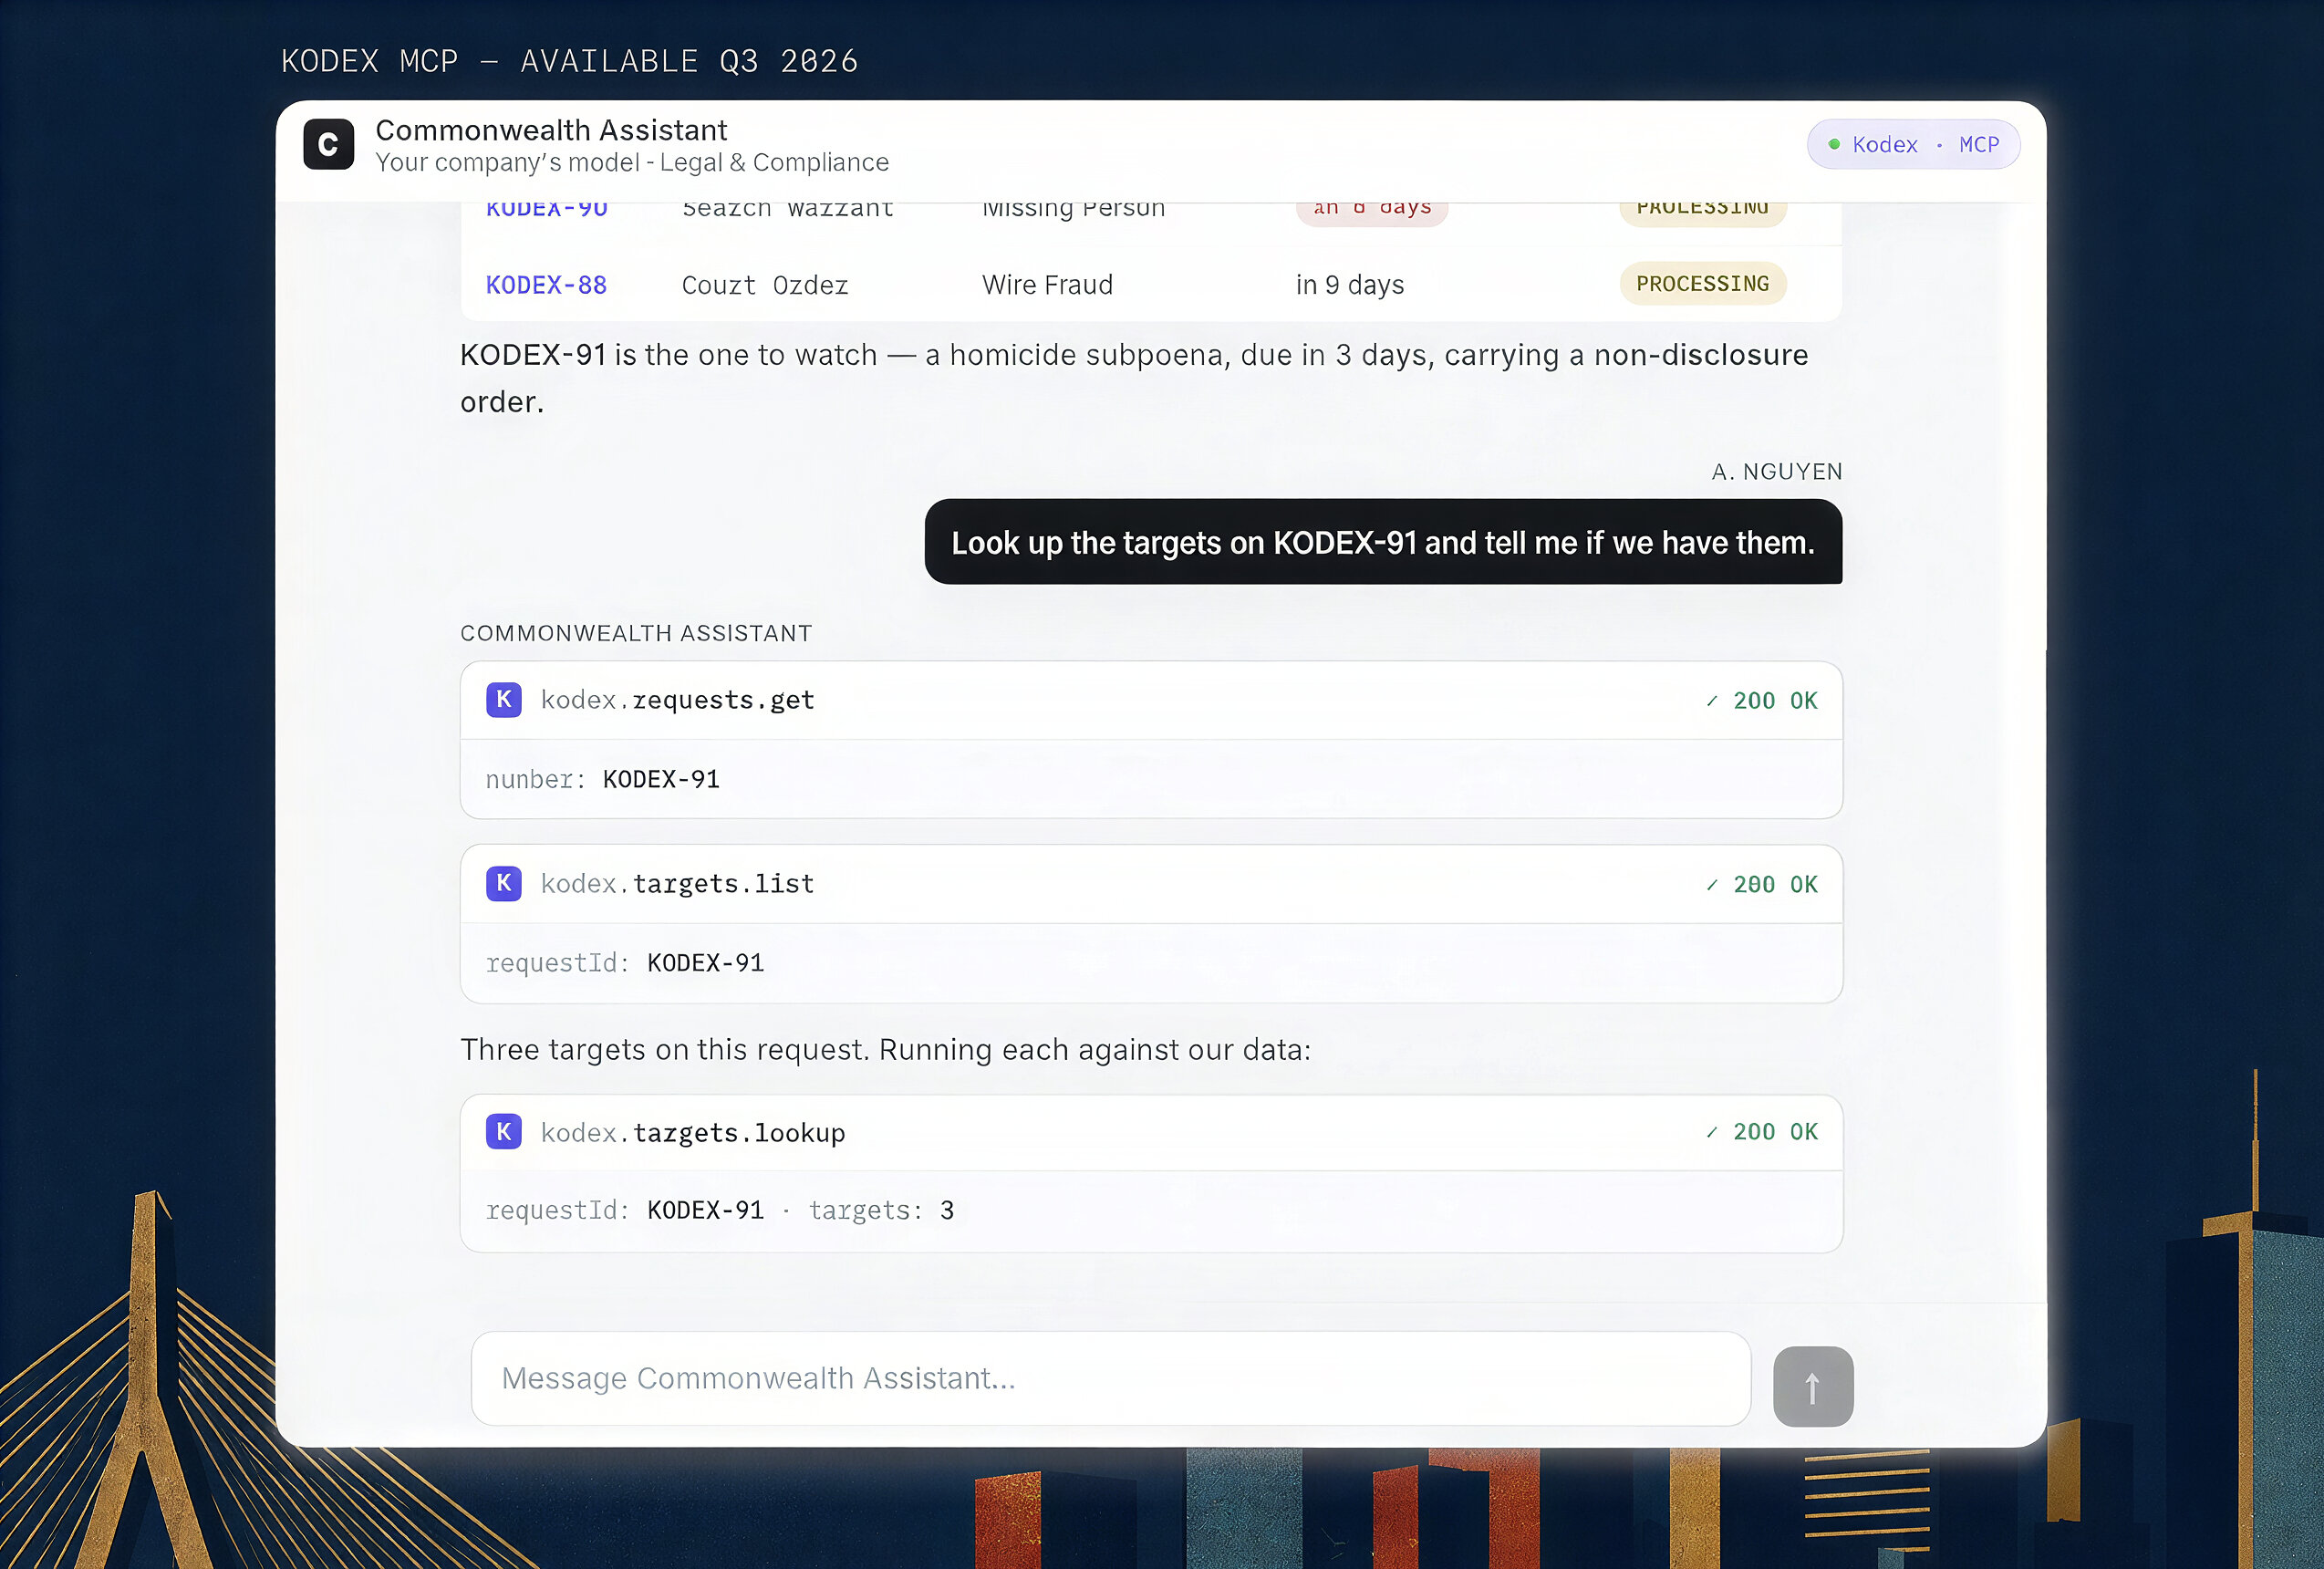Click the K icon beside kodex.targets.lookup
This screenshot has height=1569, width=2324.
point(503,1131)
